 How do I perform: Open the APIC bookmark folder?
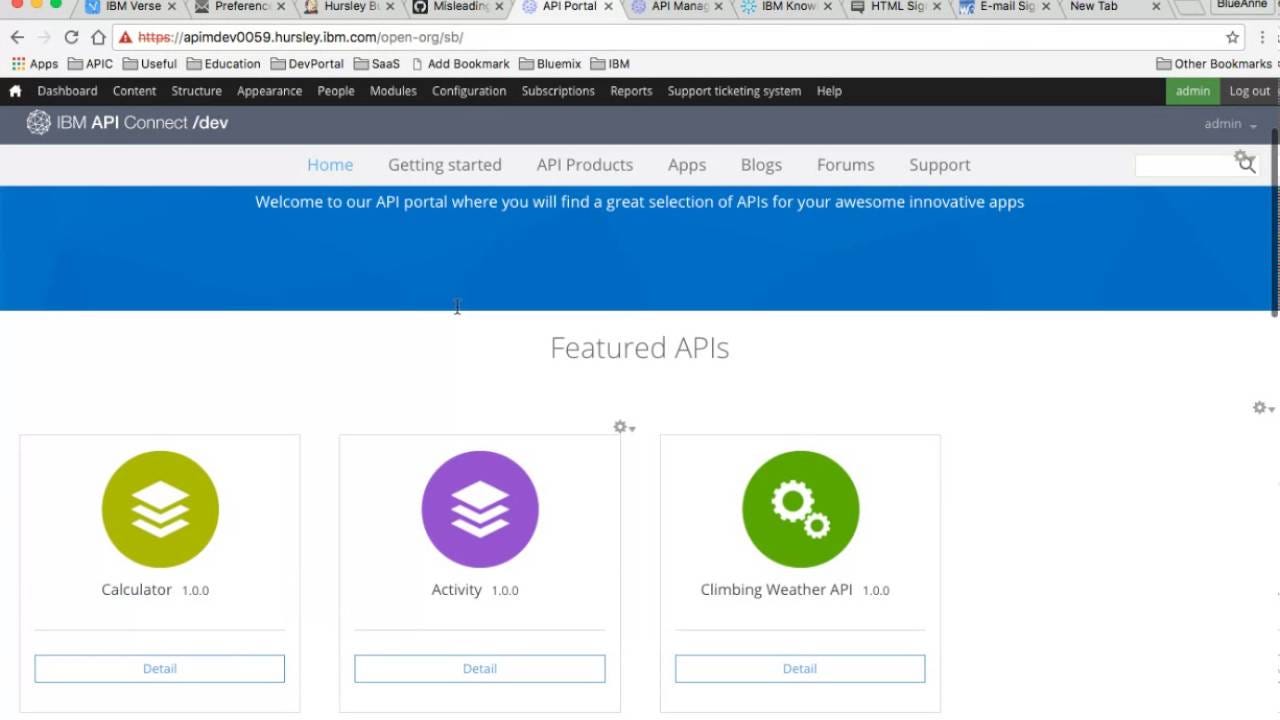[90, 64]
